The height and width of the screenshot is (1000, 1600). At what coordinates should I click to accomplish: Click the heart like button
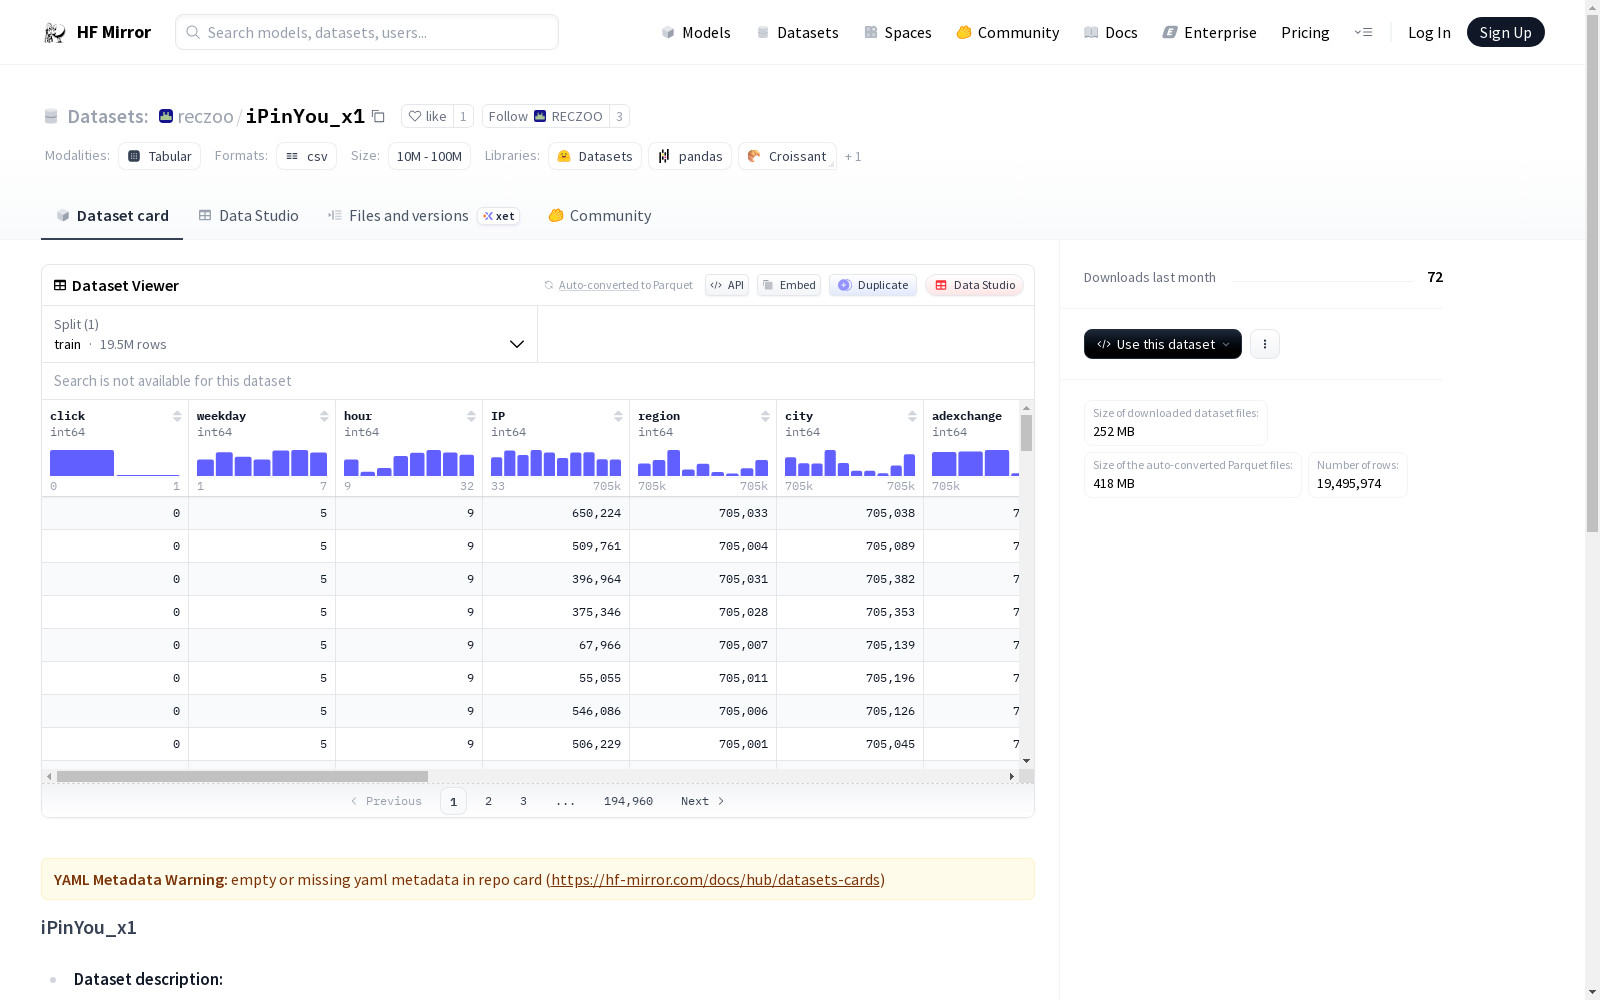point(427,116)
